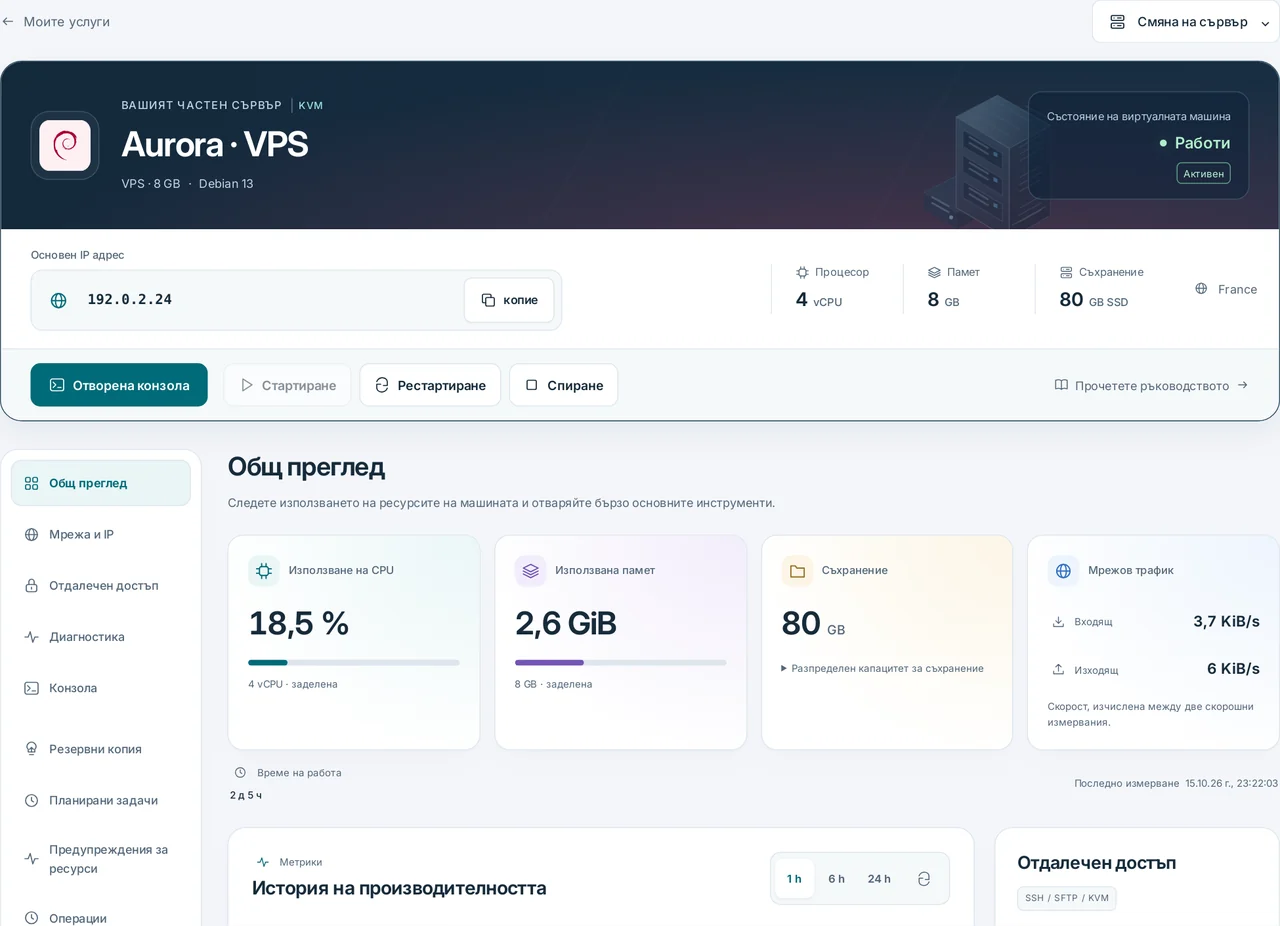This screenshot has height=926, width=1280.
Task: Click the download icon beside Входящ
Action: 1058,622
